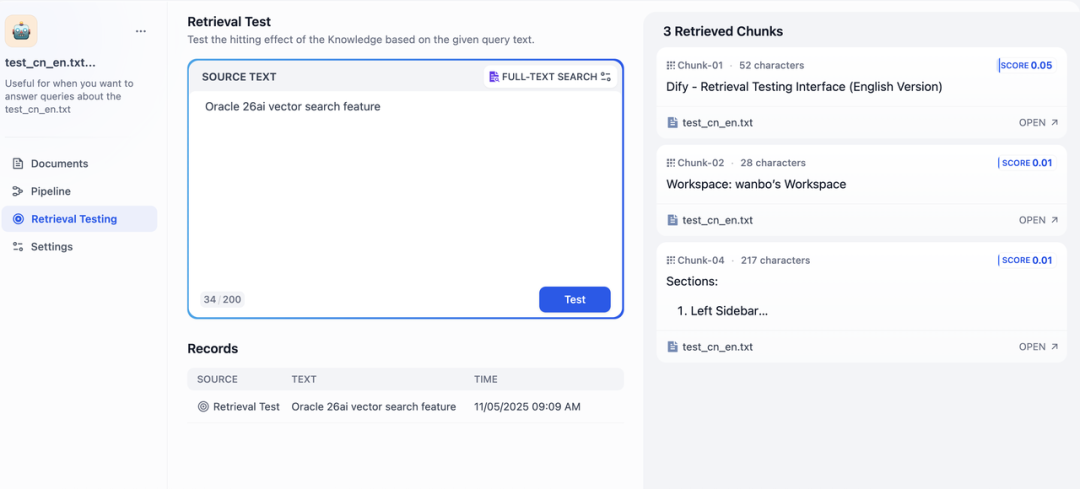Click the knowledge base robot avatar icon

[x=21, y=31]
